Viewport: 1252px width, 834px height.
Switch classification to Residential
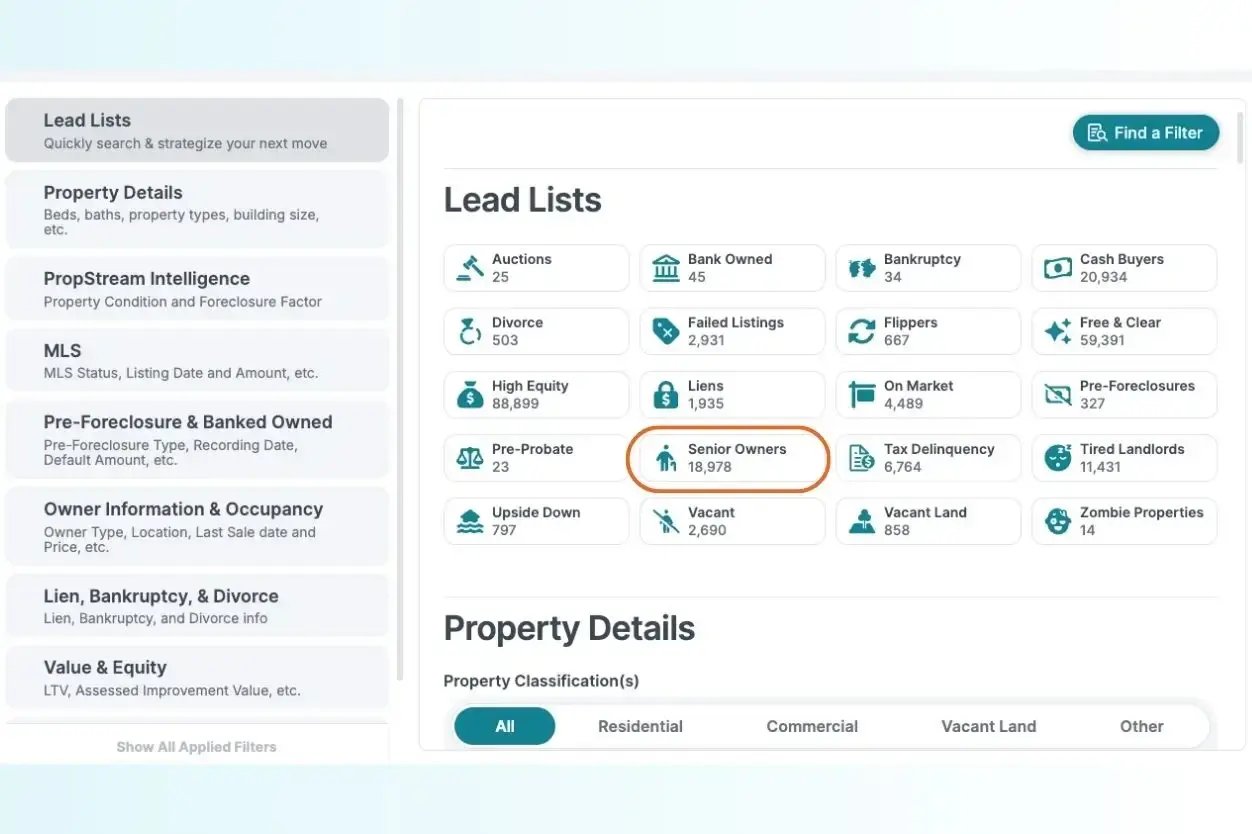pyautogui.click(x=640, y=726)
